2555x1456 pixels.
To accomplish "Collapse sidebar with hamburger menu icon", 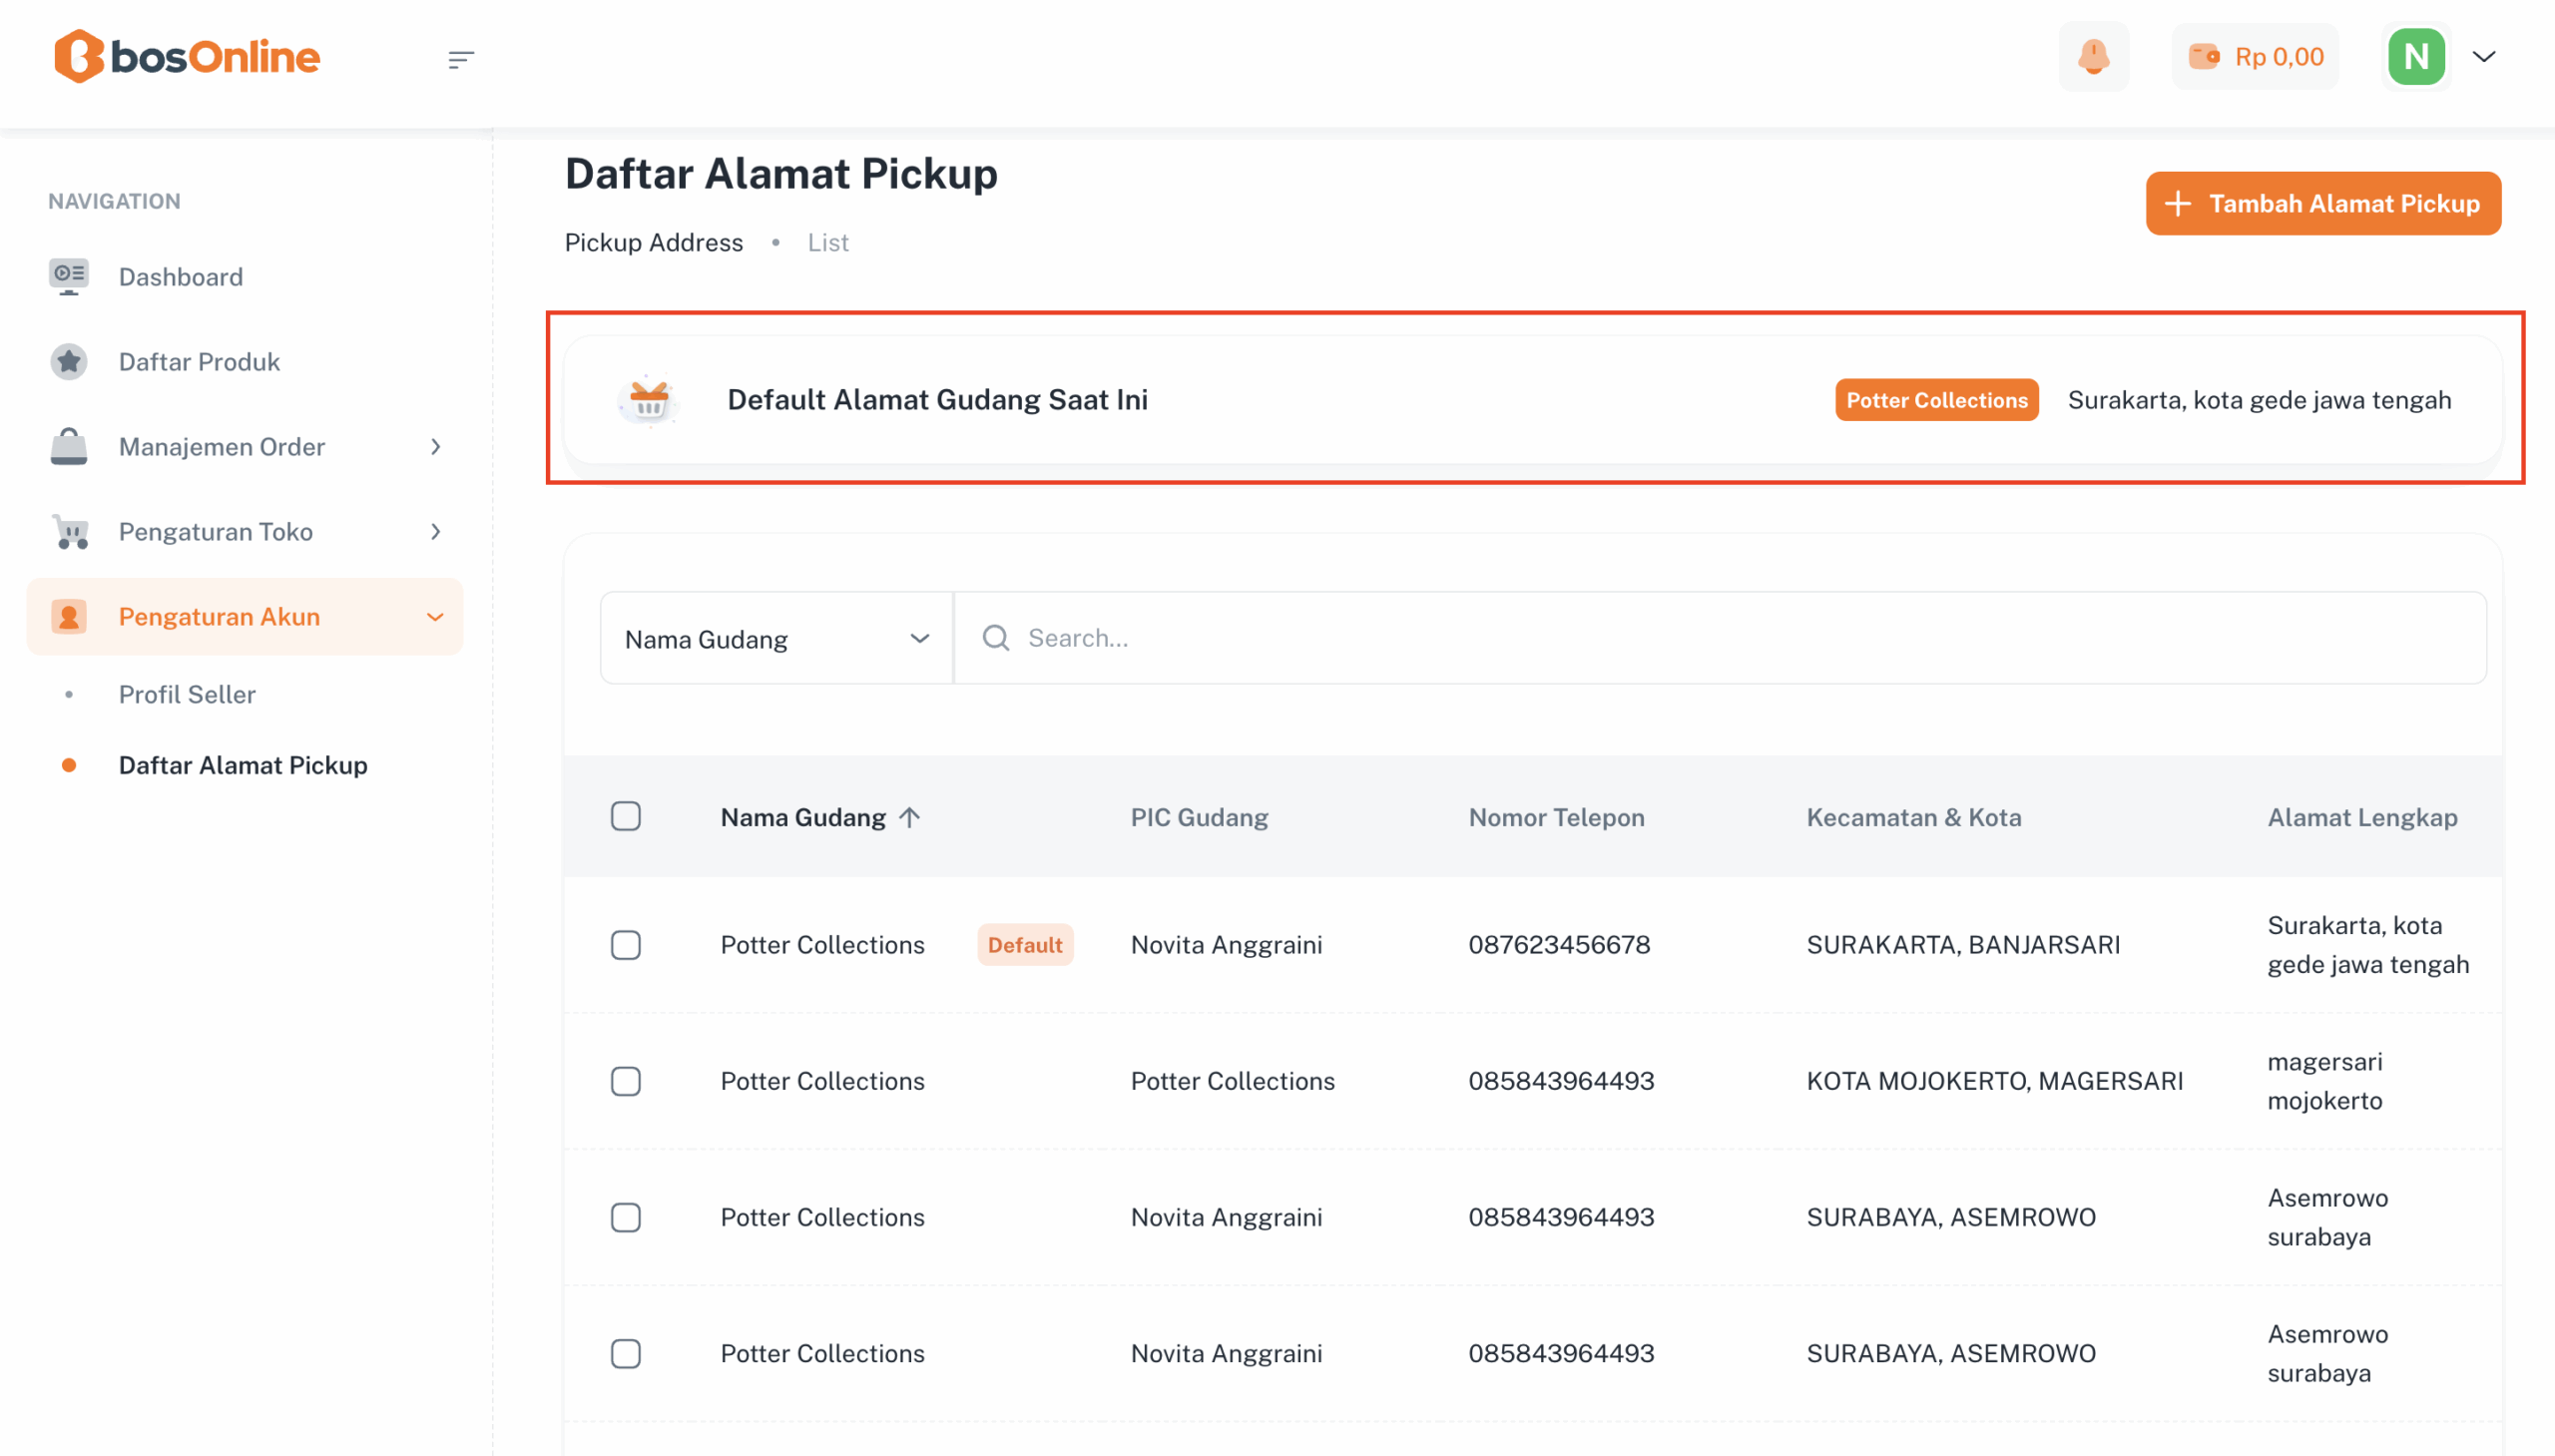I will point(460,59).
